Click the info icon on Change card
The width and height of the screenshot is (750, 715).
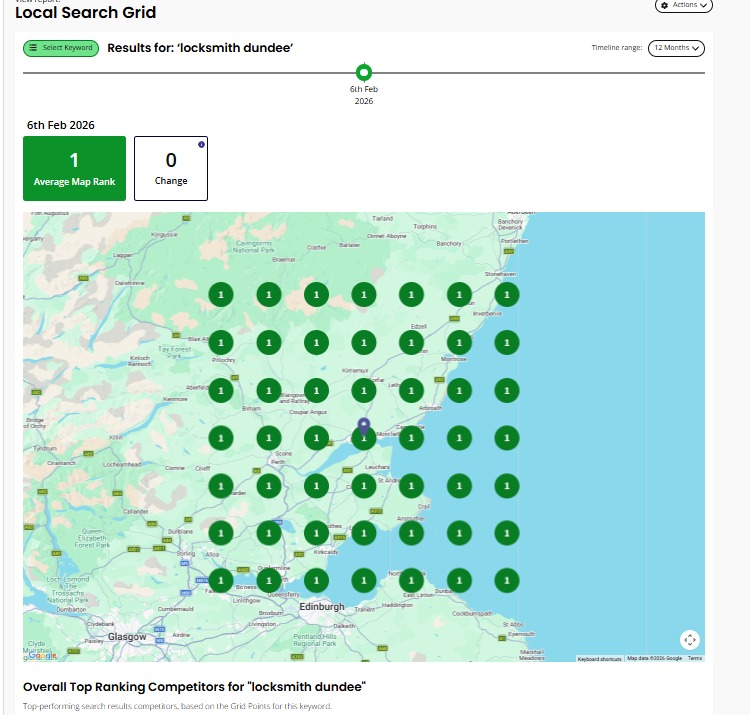(x=201, y=144)
